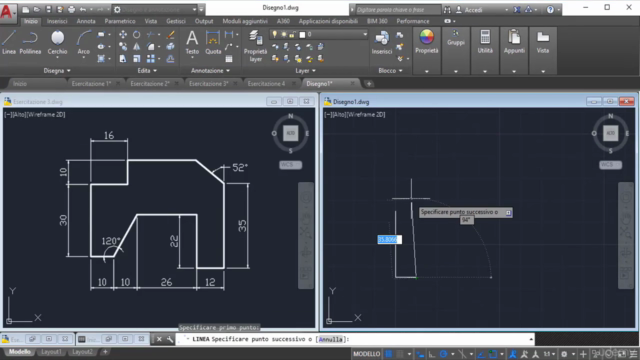Click the Sposta move tool icon

(123, 35)
